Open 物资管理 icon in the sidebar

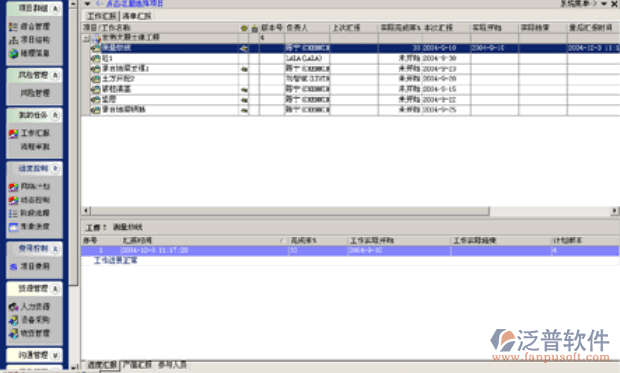(x=13, y=333)
